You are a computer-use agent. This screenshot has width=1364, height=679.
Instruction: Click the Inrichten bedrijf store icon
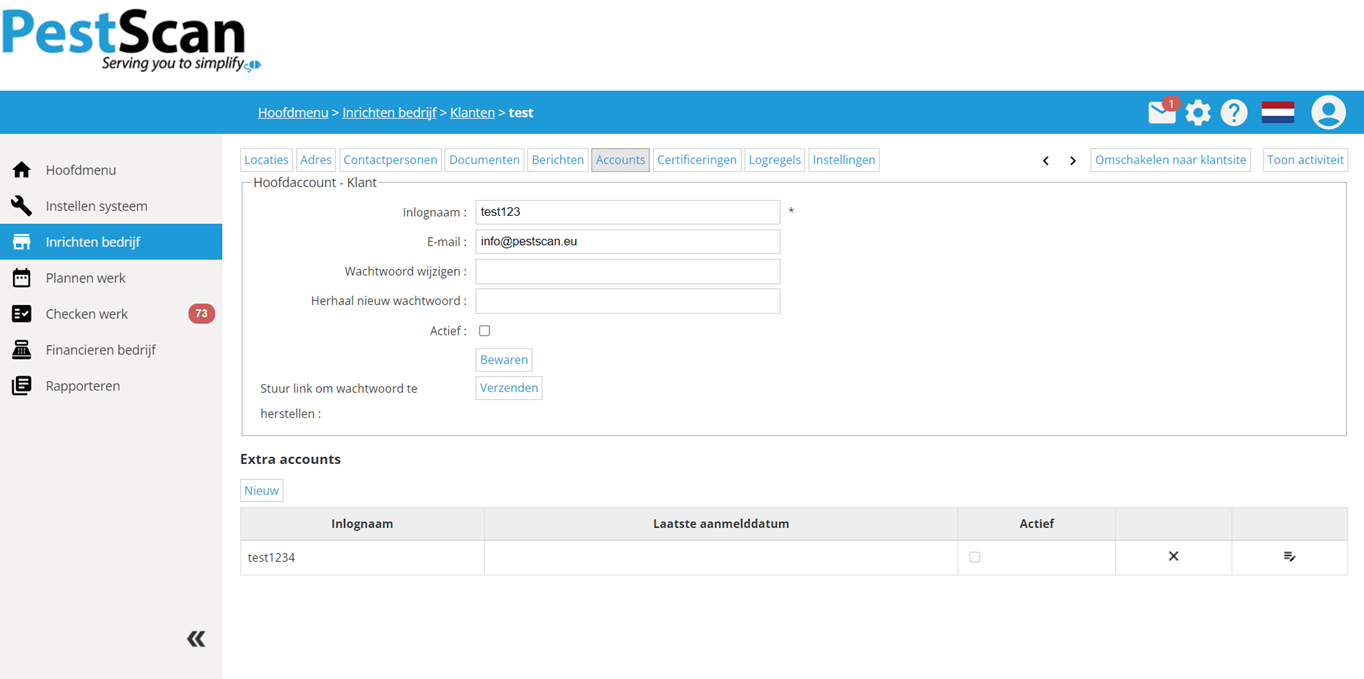click(x=21, y=242)
